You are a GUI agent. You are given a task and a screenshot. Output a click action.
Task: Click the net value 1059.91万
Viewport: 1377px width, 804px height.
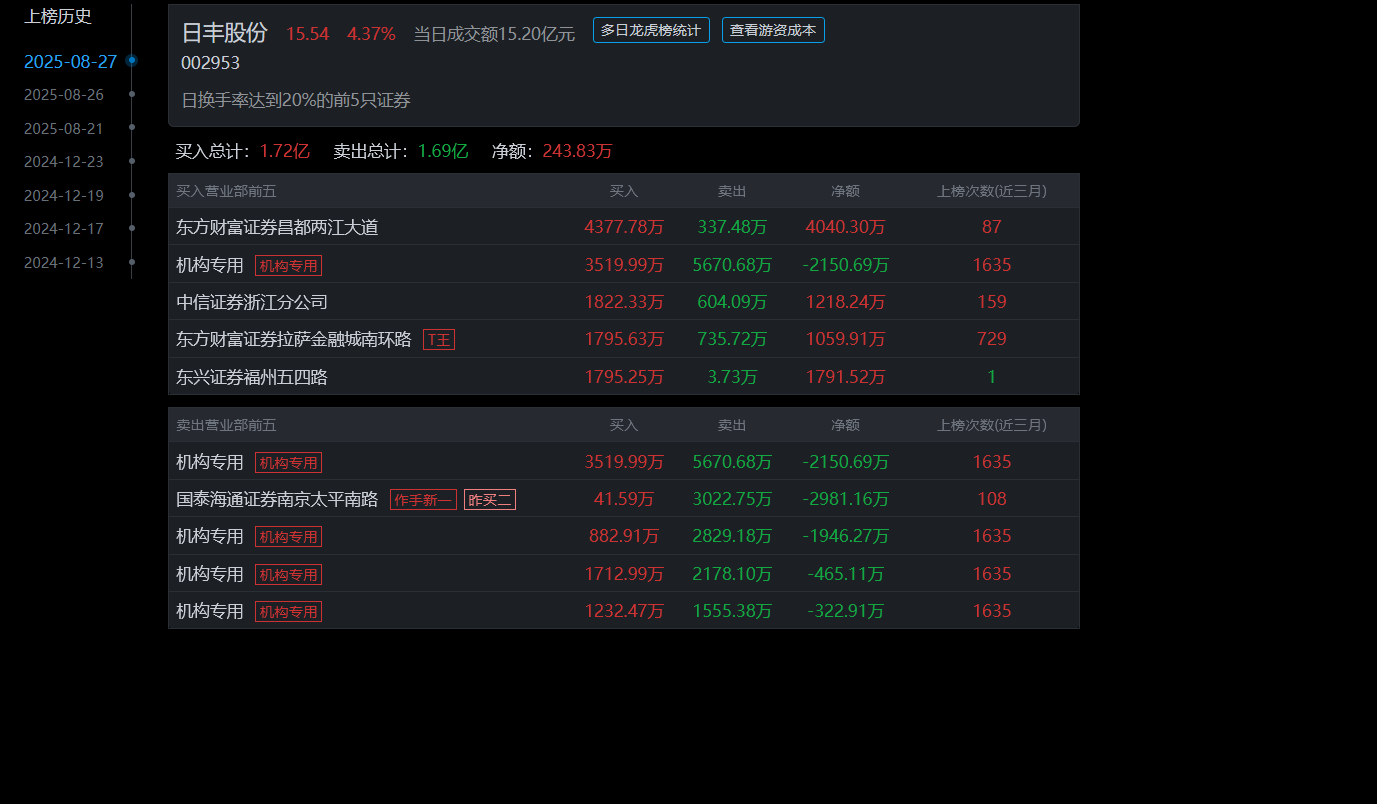(845, 339)
